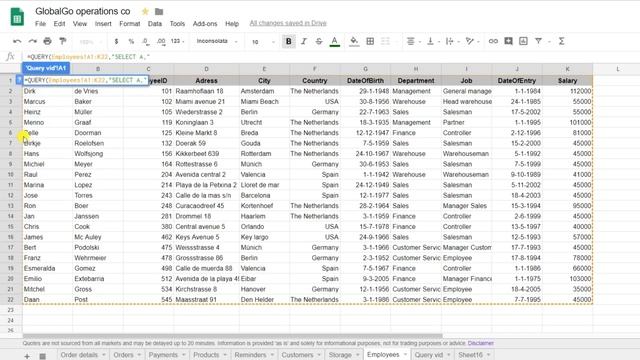This screenshot has width=640, height=360.
Task: Open the font size dropdown
Action: (262, 42)
